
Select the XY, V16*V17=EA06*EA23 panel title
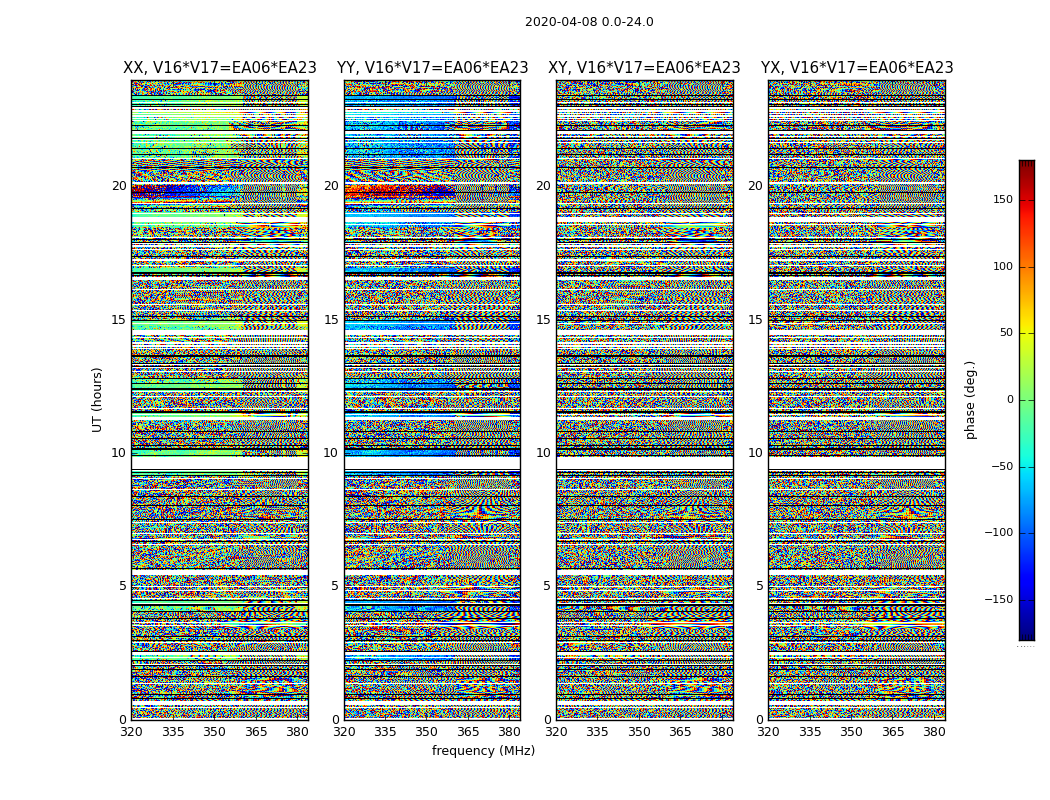[x=644, y=68]
